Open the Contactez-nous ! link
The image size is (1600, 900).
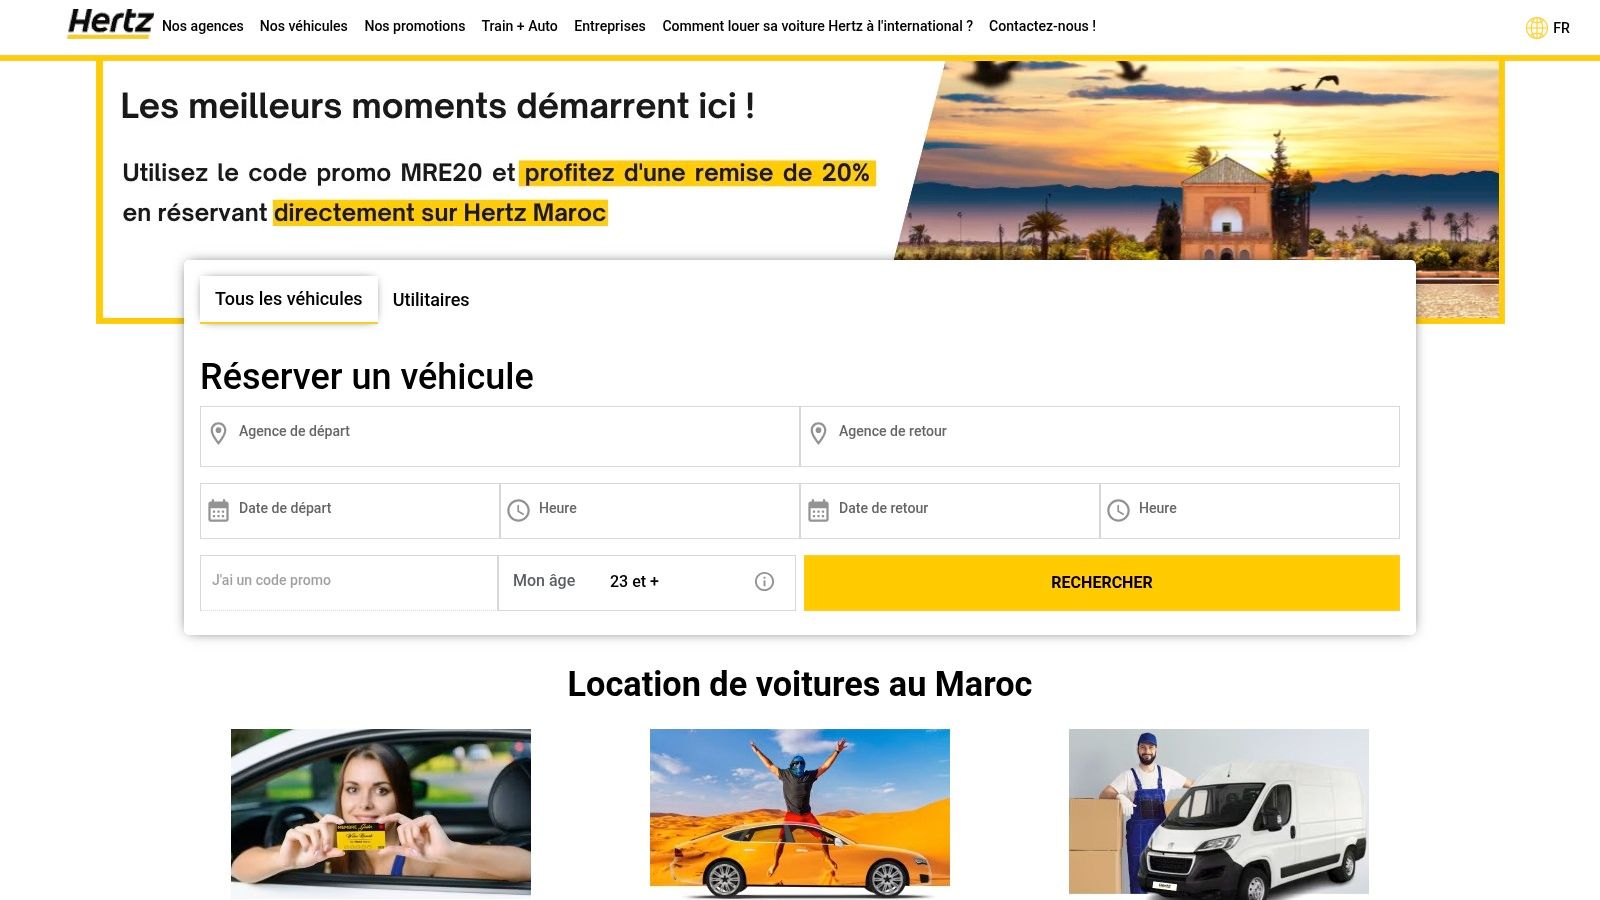click(x=1042, y=26)
